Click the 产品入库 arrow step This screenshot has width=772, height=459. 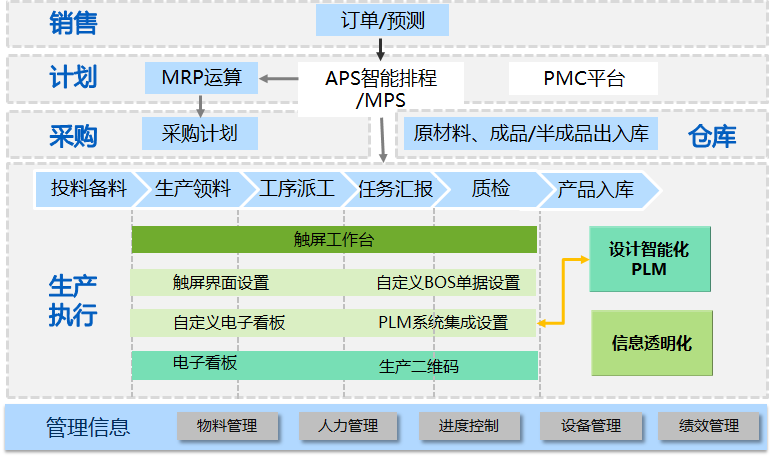point(597,189)
